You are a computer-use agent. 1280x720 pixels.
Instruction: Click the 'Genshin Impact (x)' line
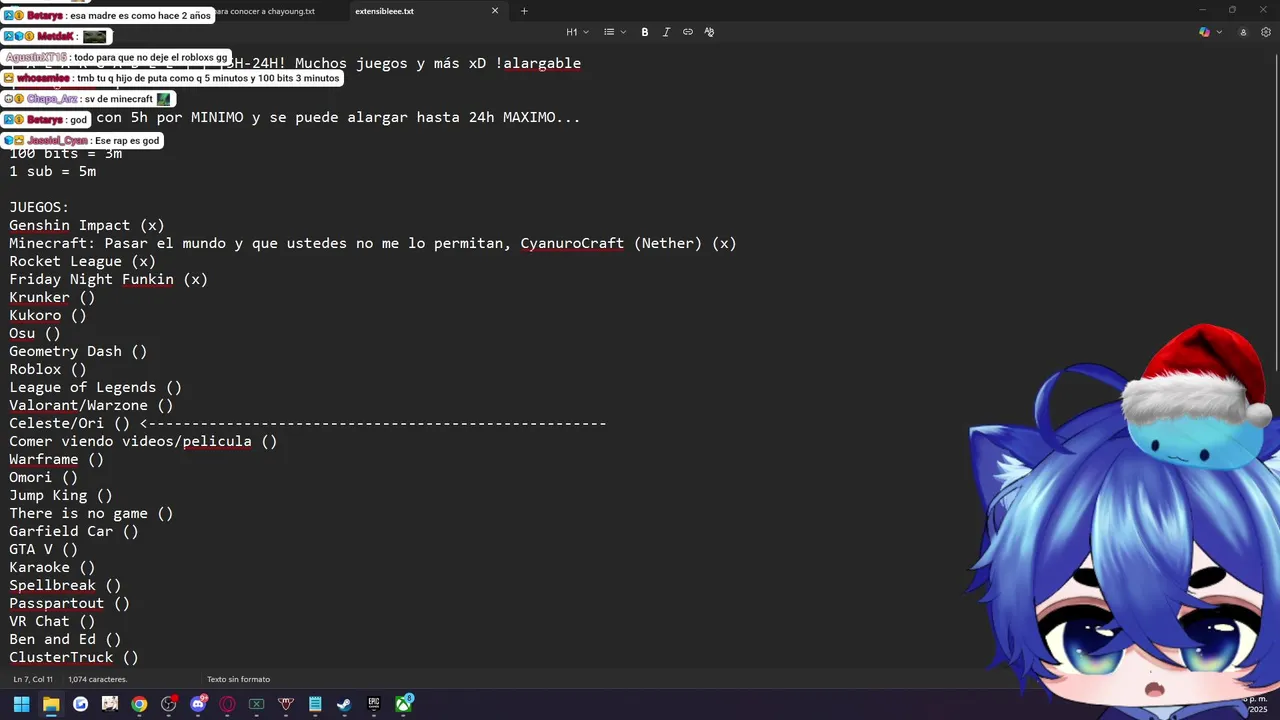(87, 225)
